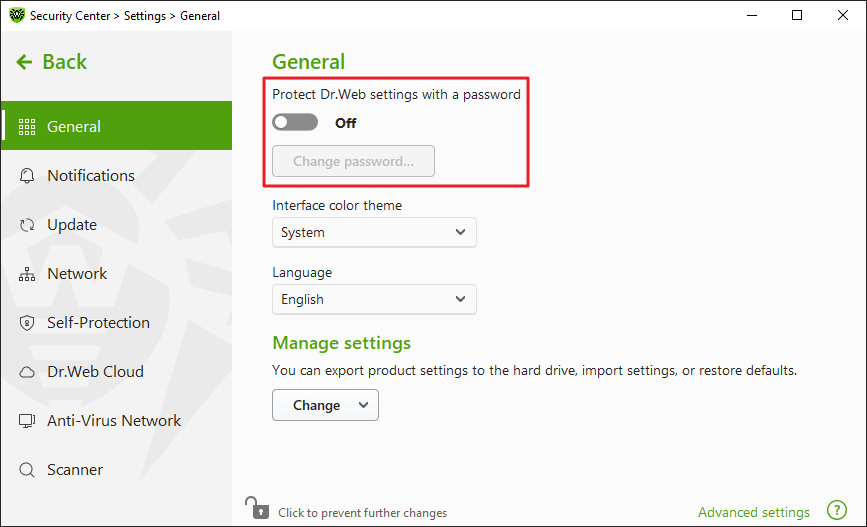Maximize the Security Center window
This screenshot has height=527, width=867.
[x=797, y=15]
